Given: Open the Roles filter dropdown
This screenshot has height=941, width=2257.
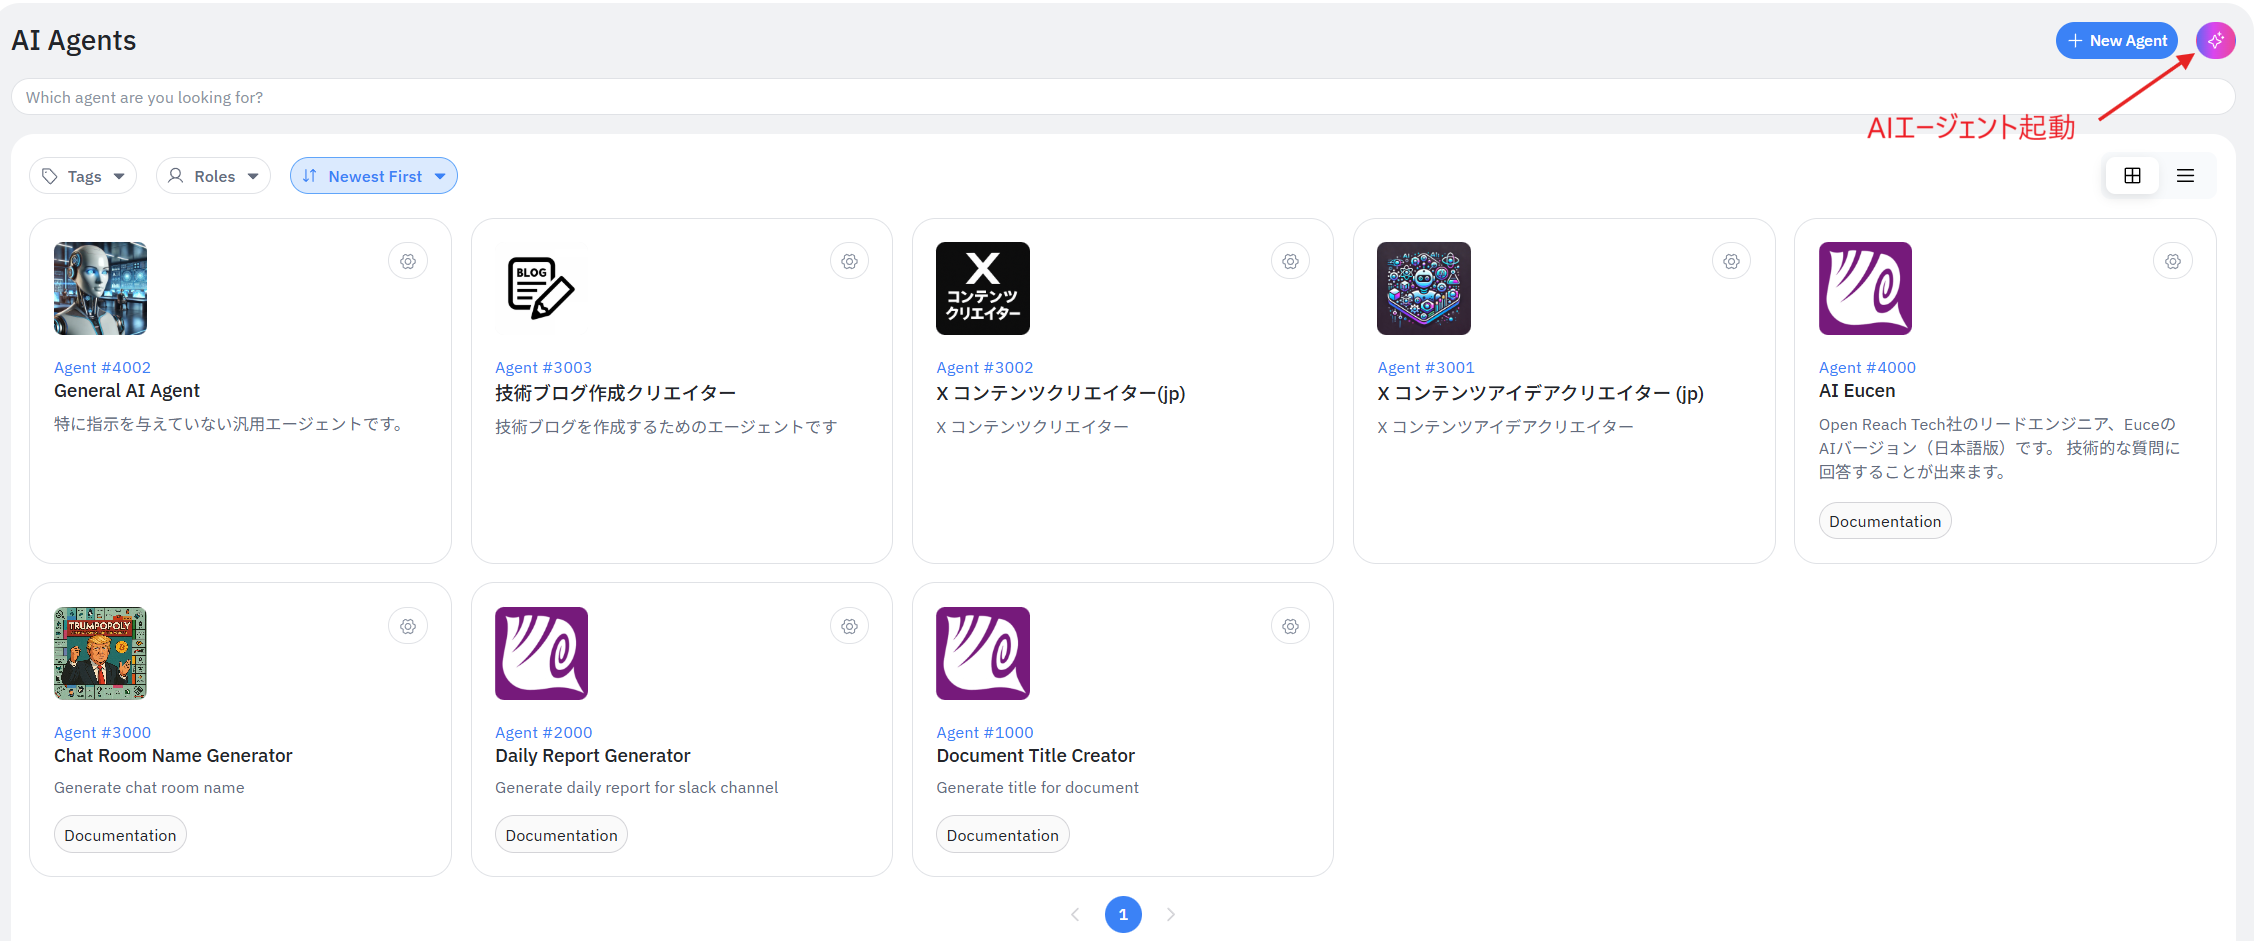Looking at the screenshot, I should (x=213, y=176).
